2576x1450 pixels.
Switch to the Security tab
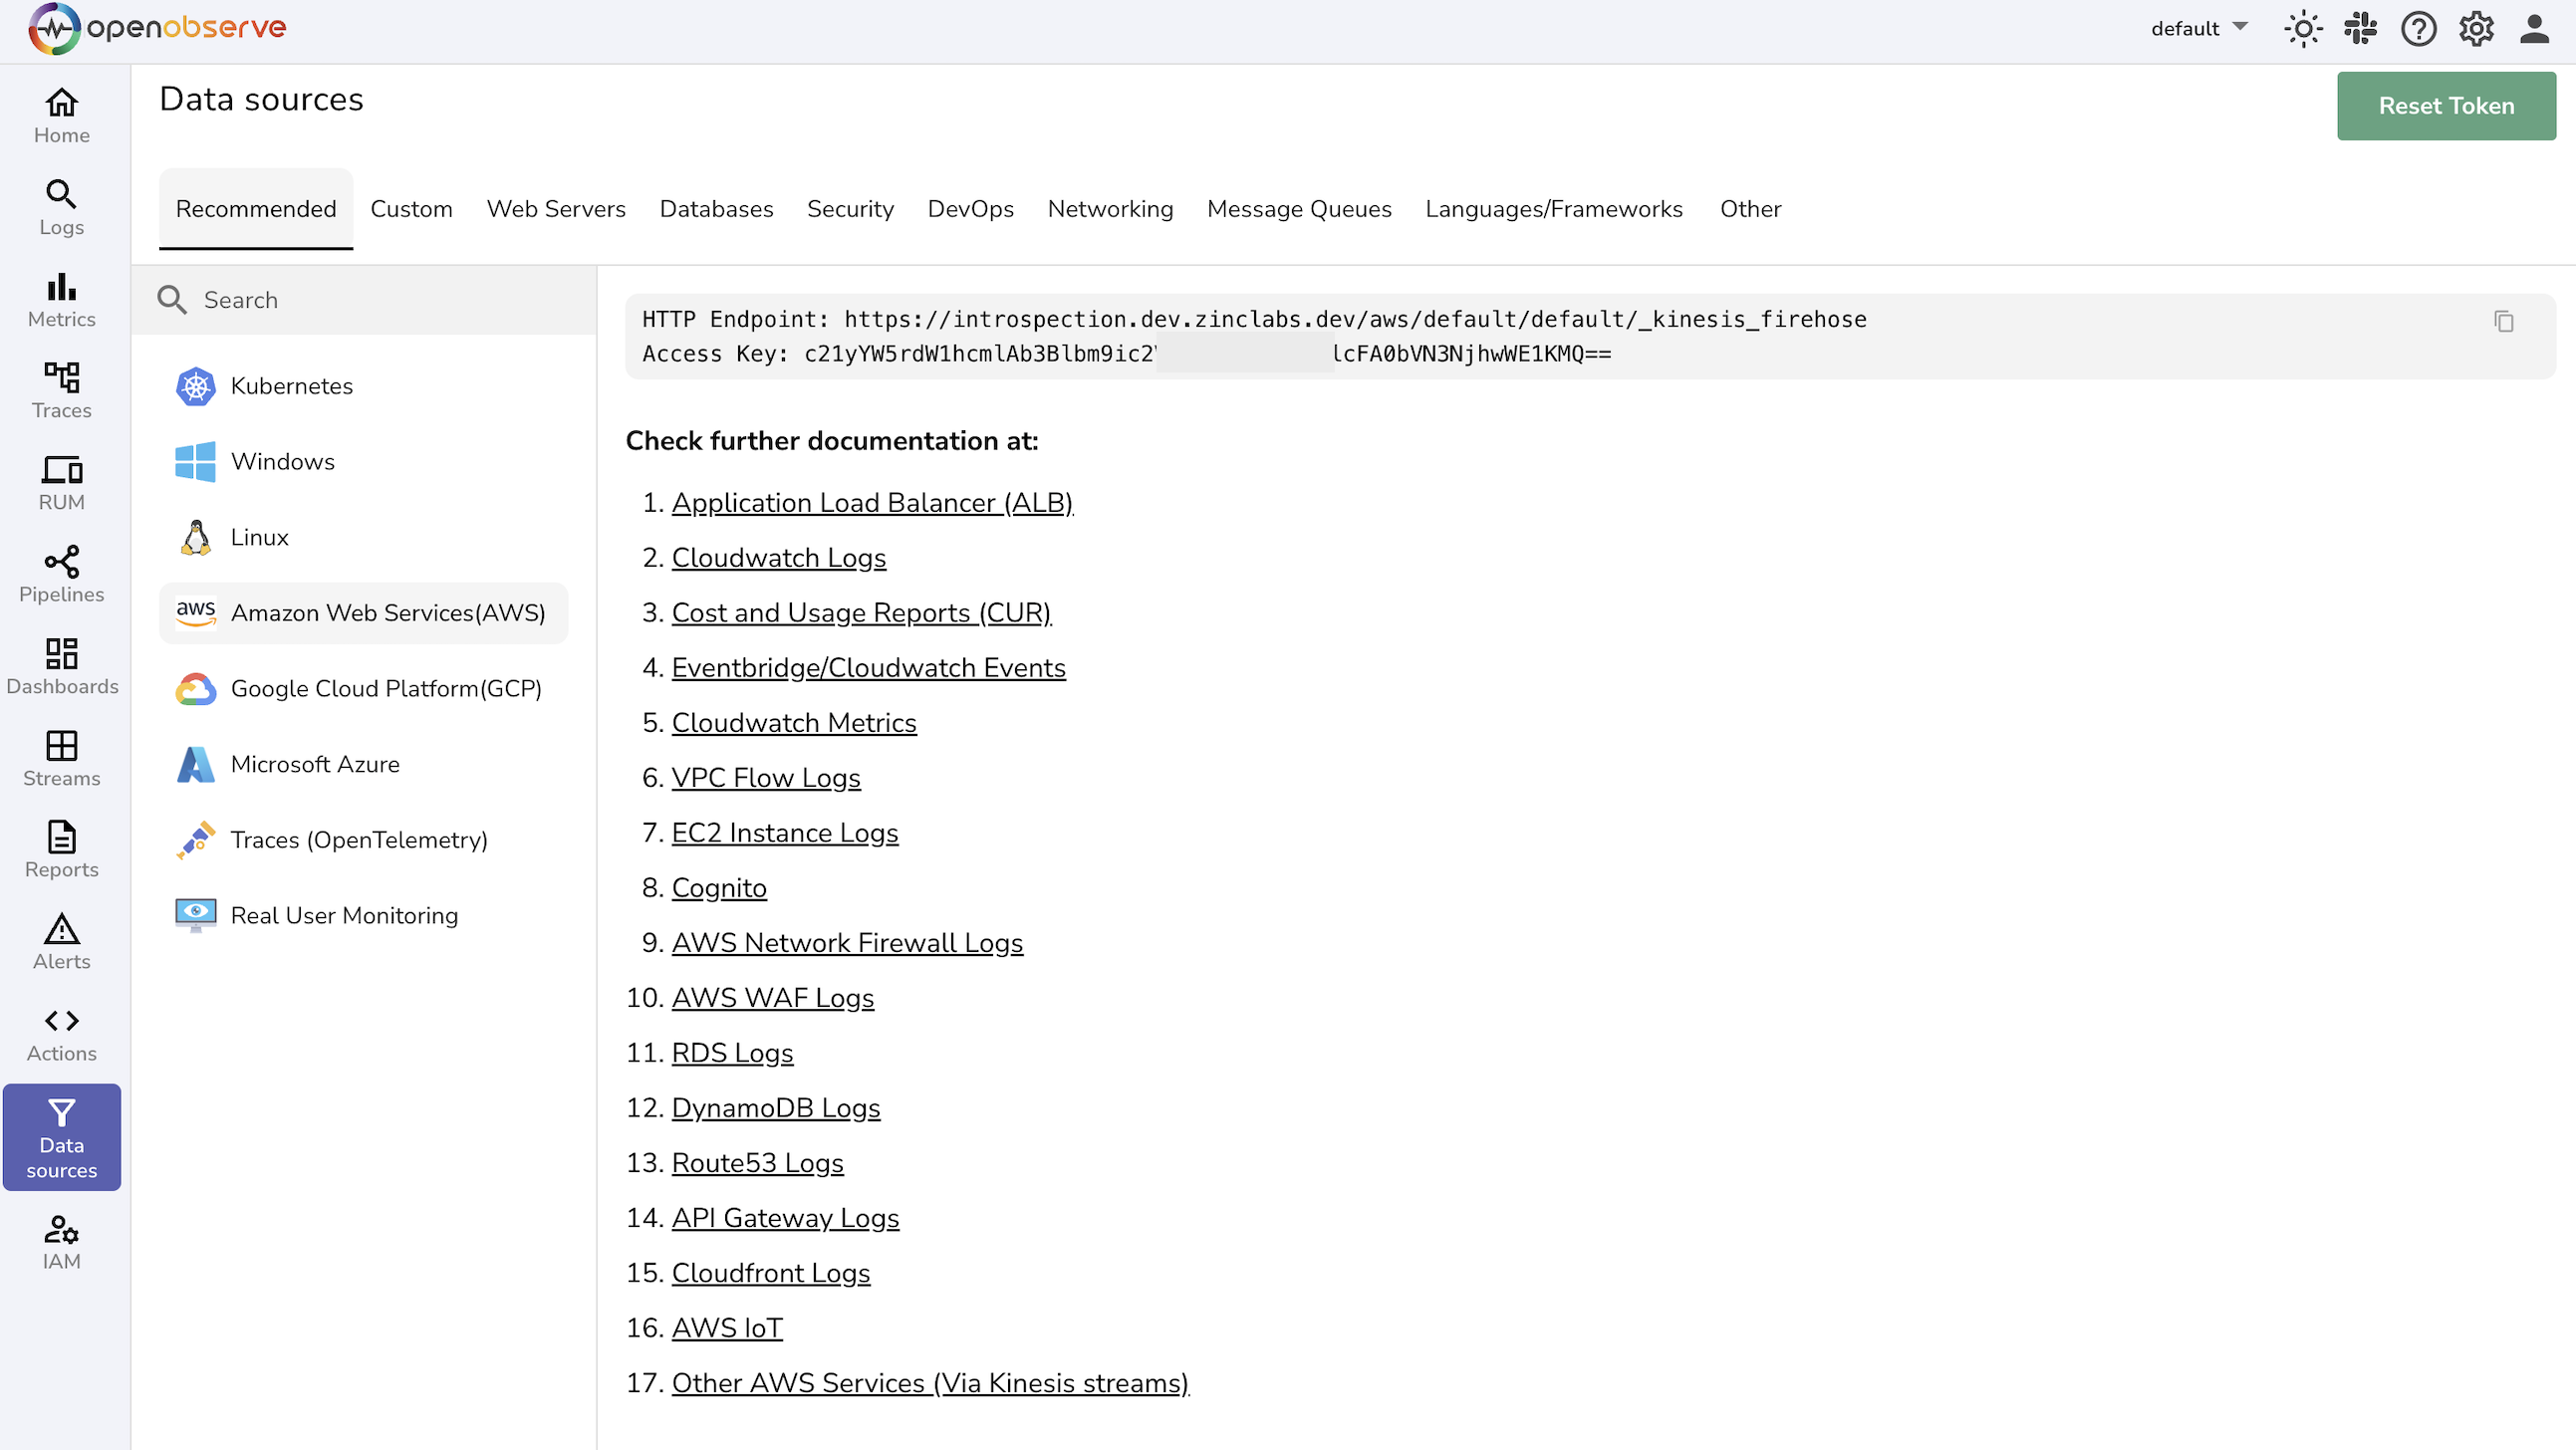[x=850, y=209]
